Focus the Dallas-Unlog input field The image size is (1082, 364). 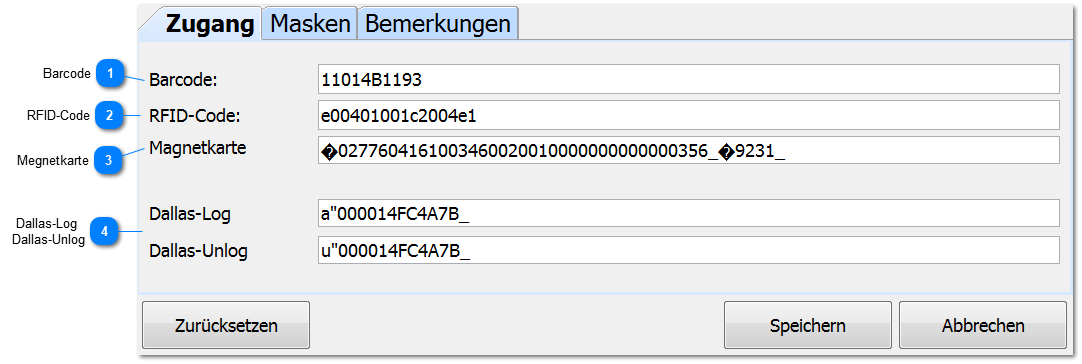(688, 250)
